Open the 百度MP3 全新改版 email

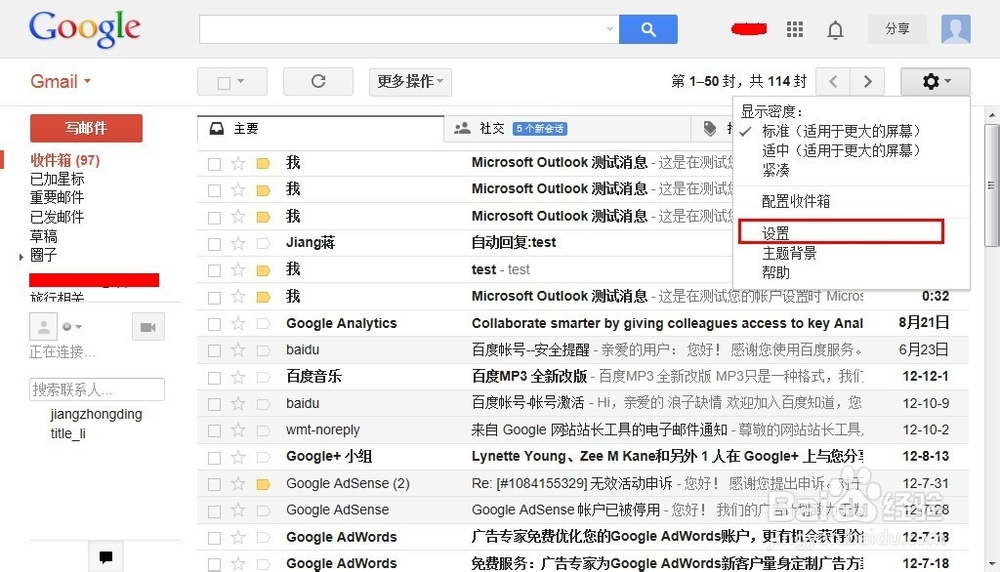click(583, 378)
